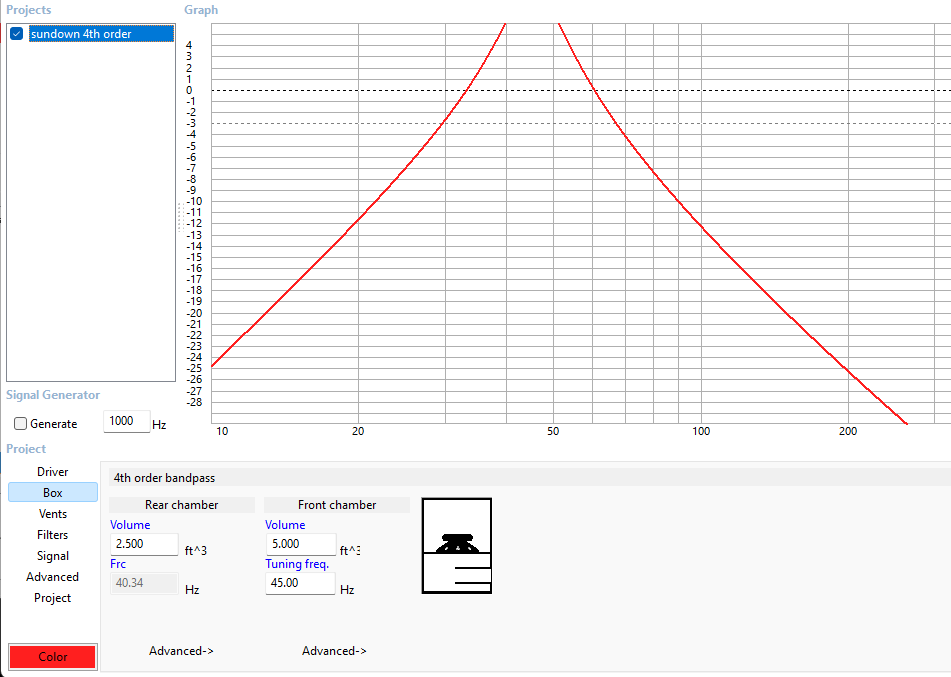Go to the Vents tab
Viewport: 951px width, 677px height.
pos(53,514)
